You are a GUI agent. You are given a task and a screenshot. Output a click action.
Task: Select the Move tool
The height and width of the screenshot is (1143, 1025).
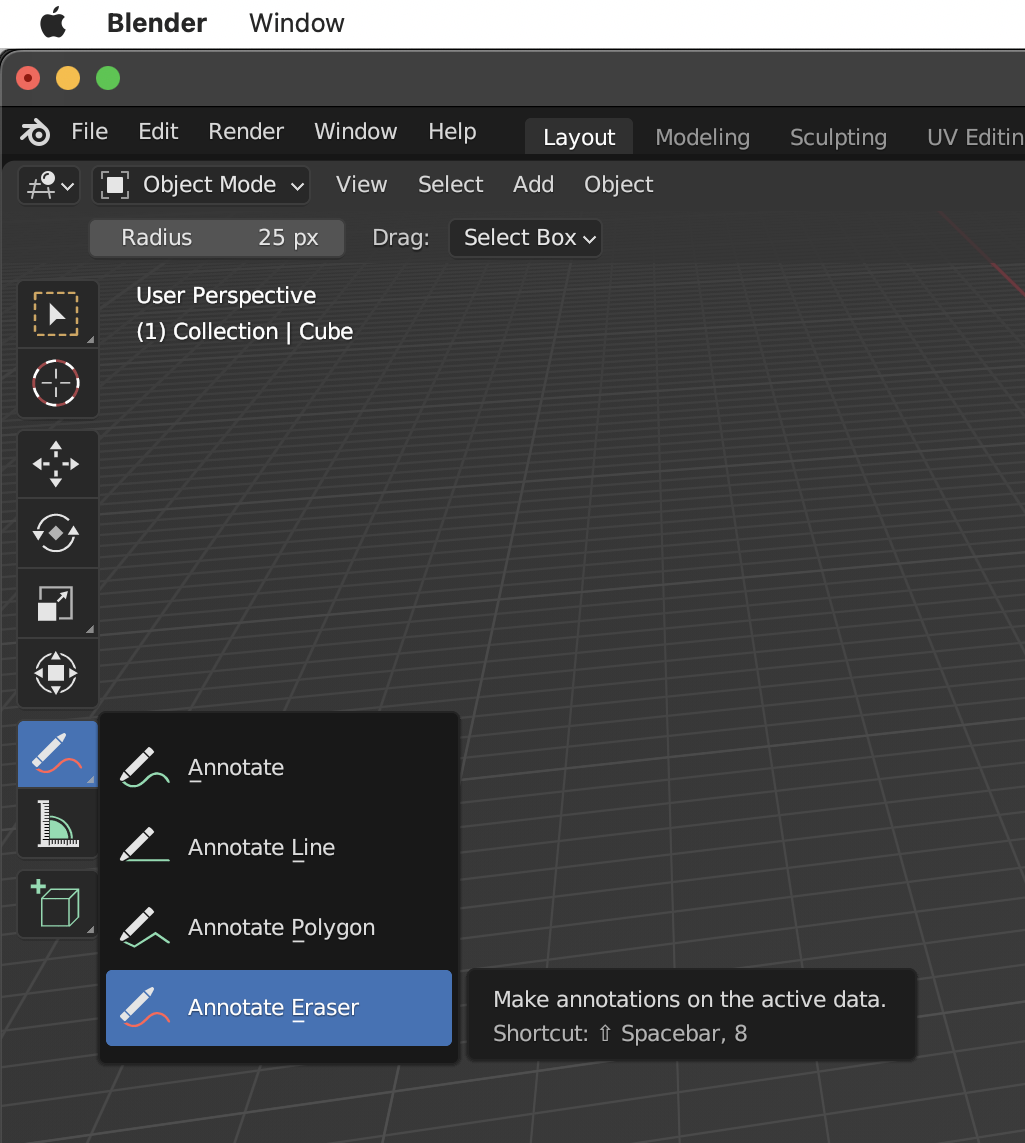57,464
